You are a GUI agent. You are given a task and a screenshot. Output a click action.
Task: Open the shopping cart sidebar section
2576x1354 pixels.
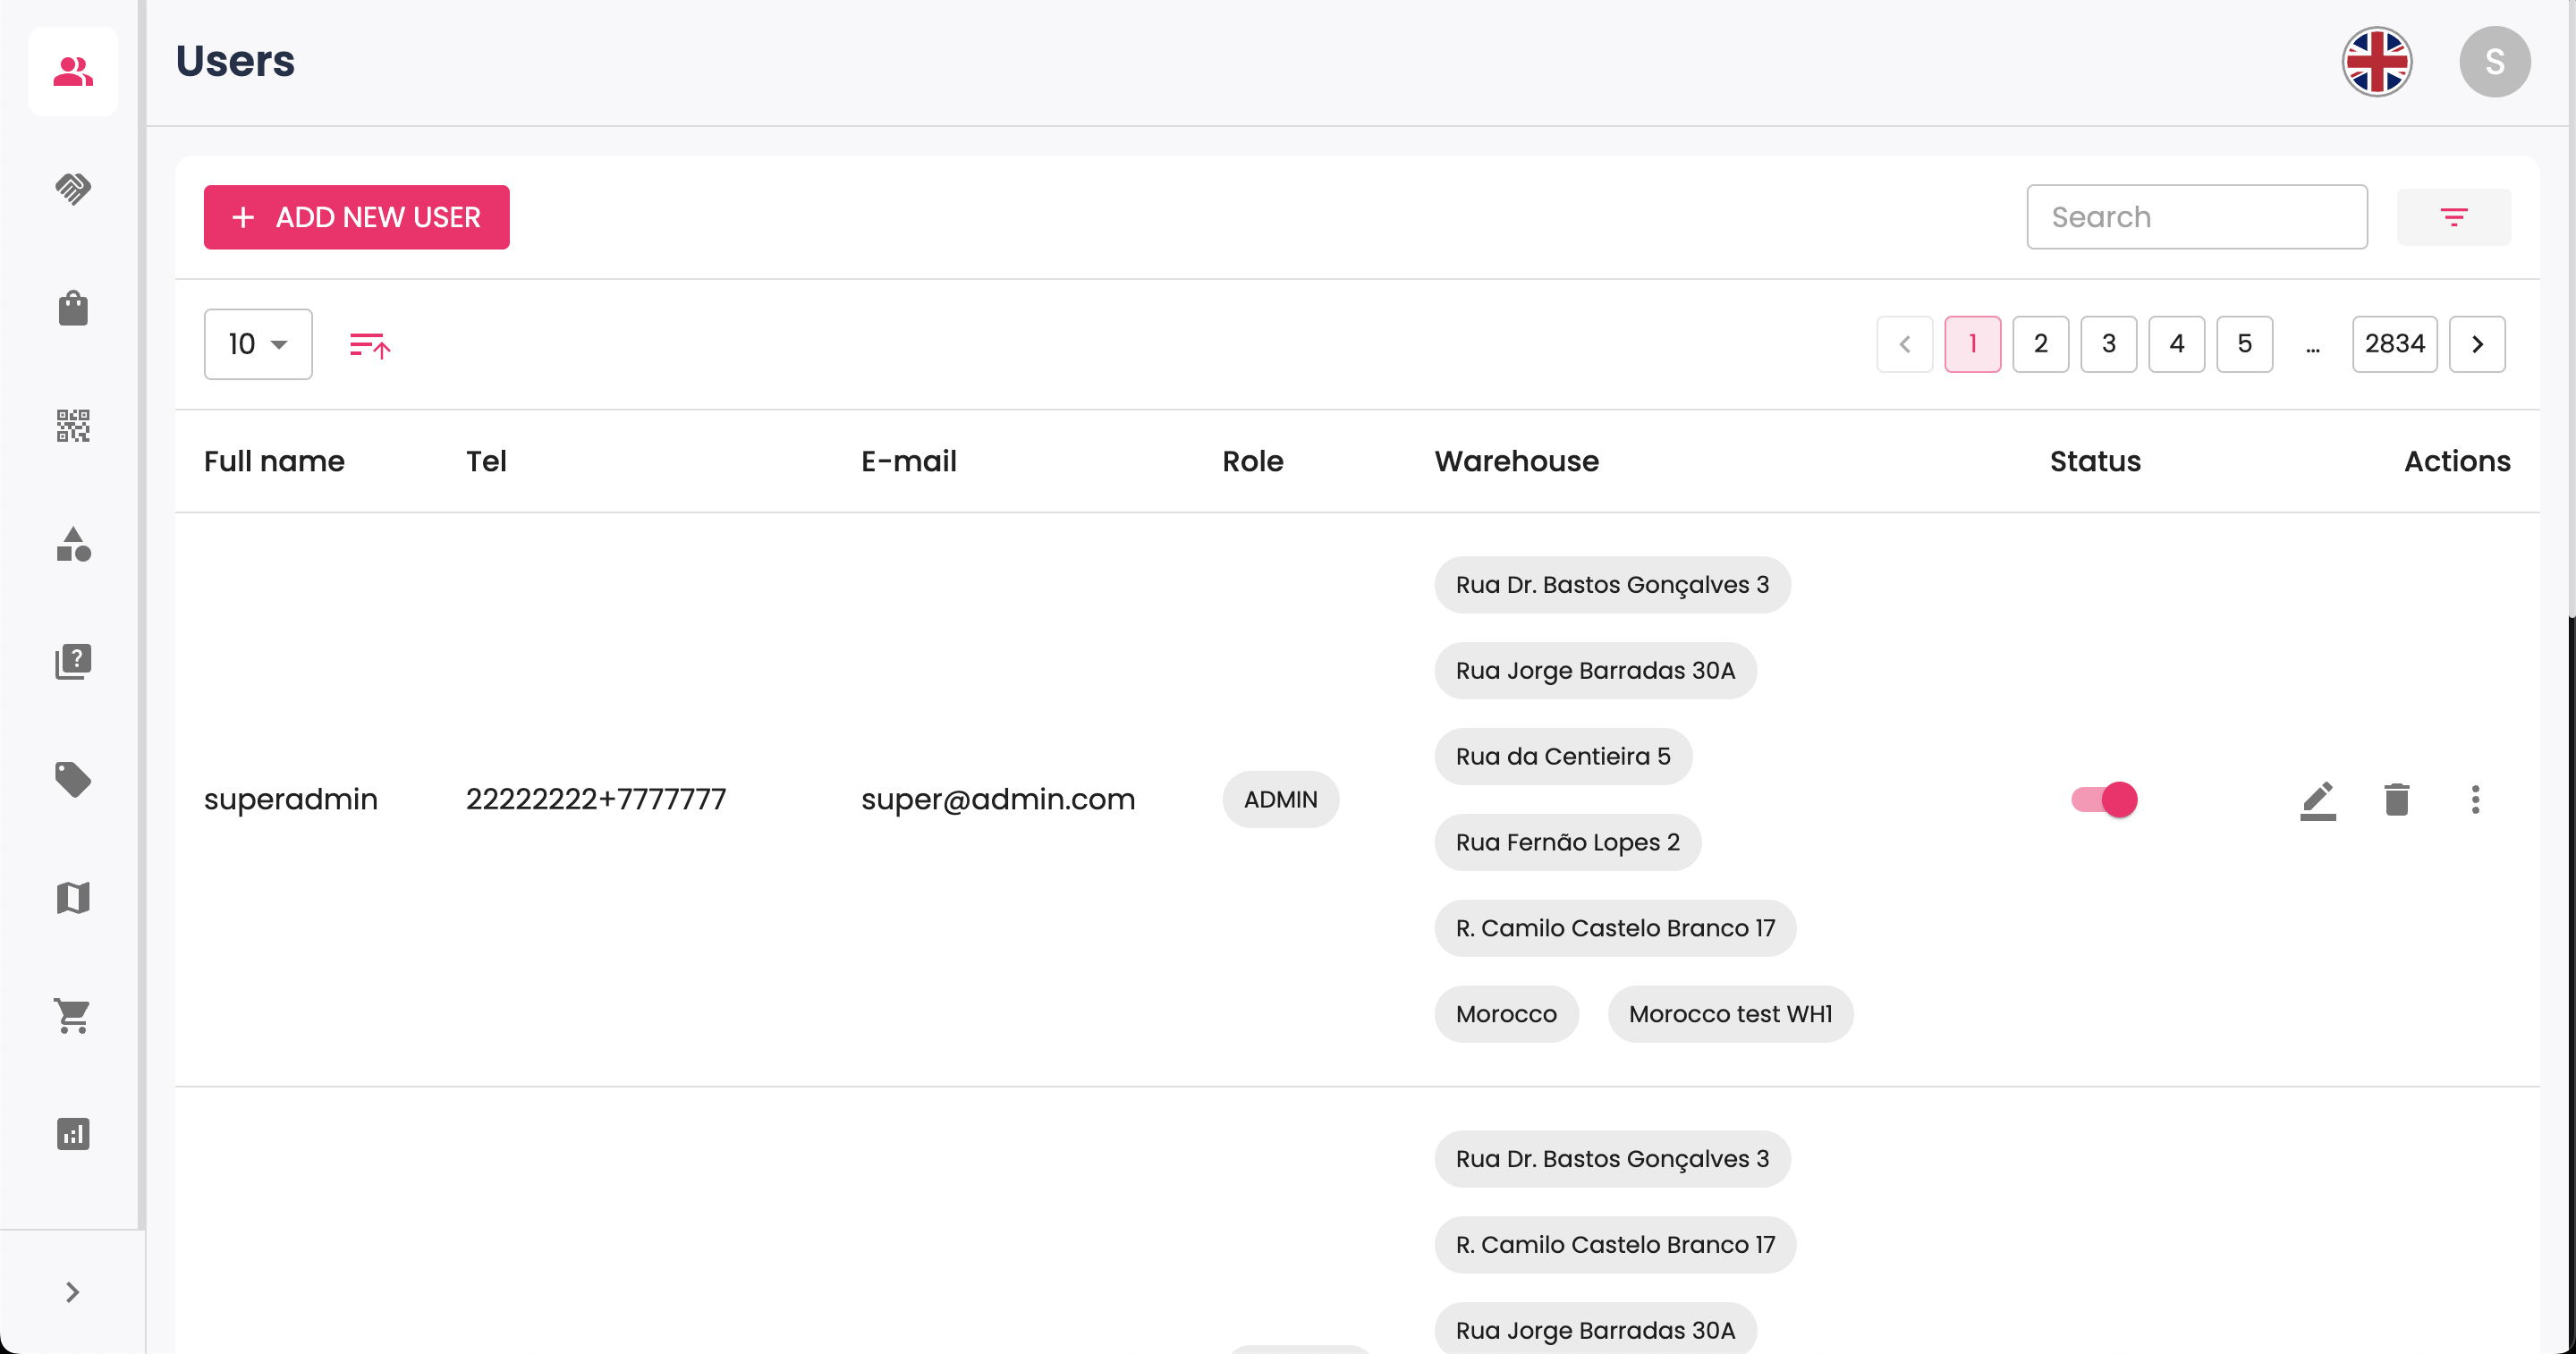point(73,1015)
